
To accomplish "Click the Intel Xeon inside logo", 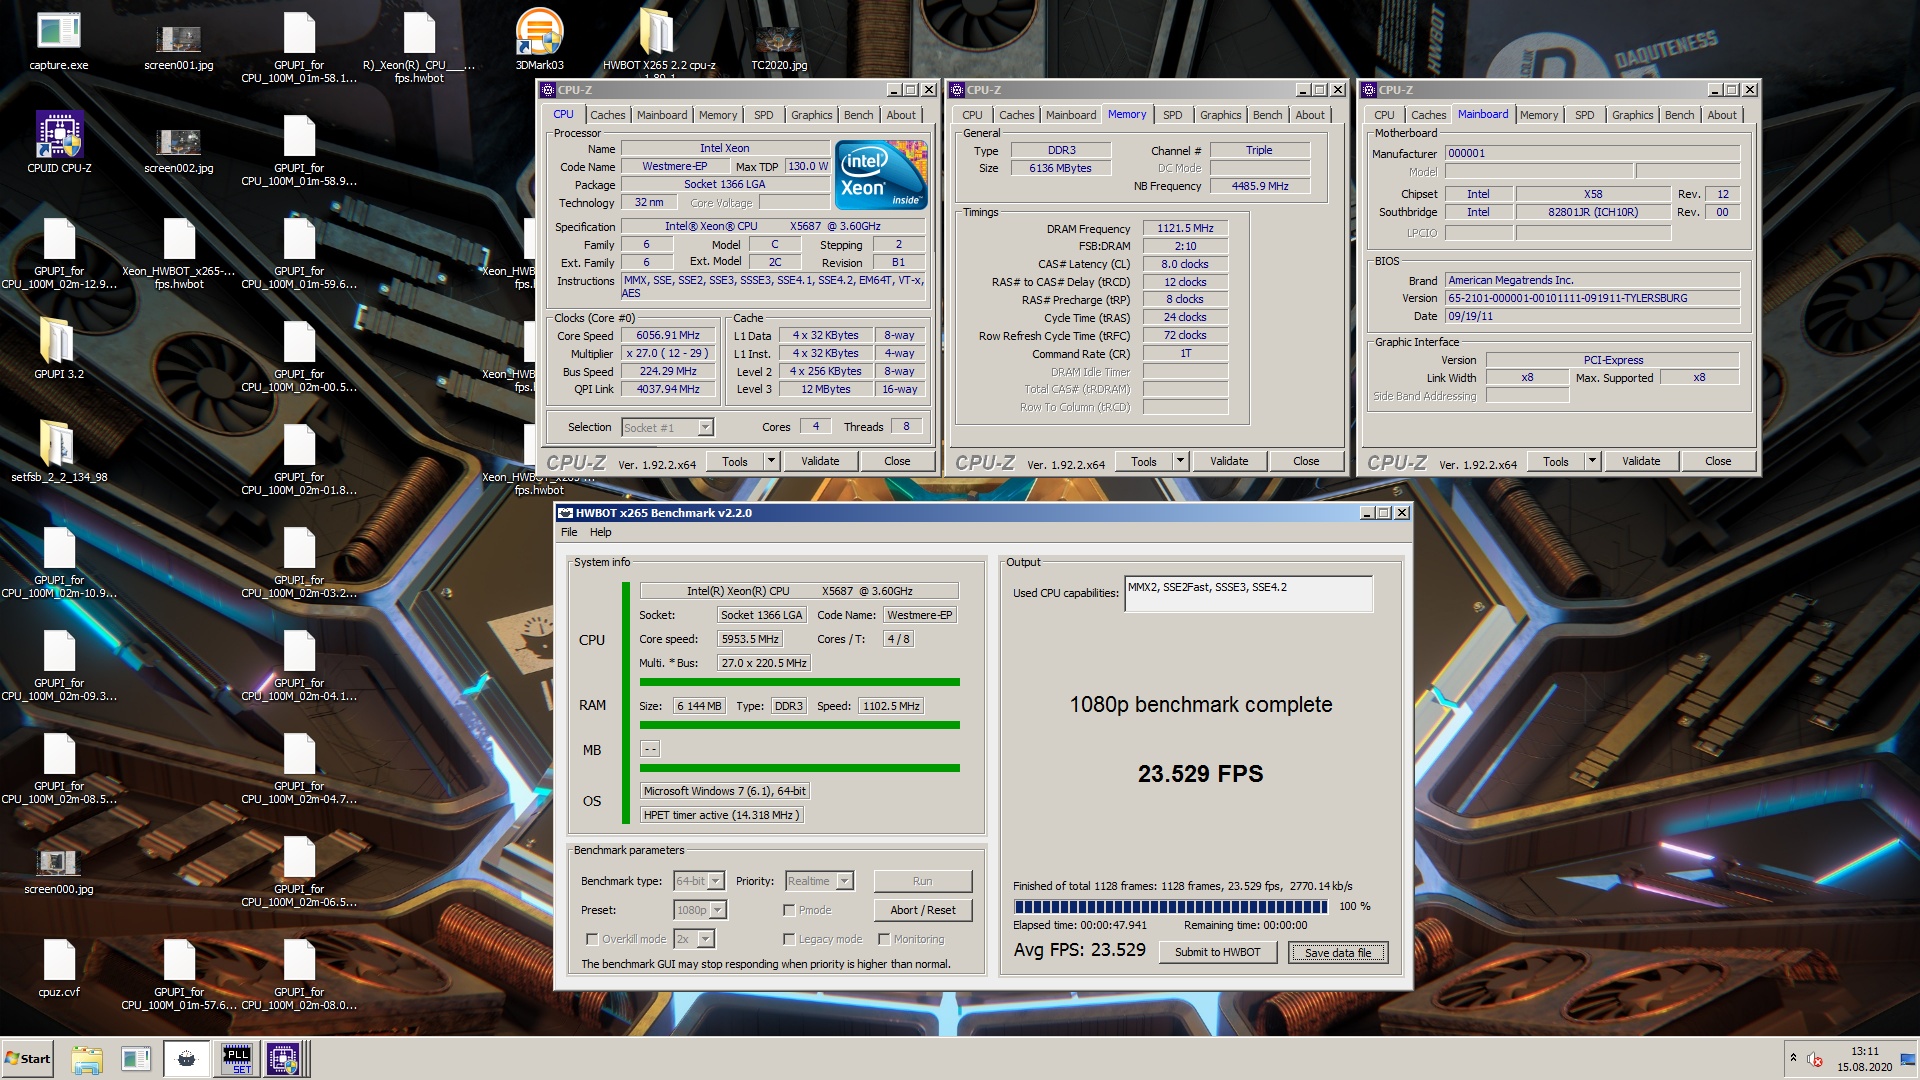I will tap(881, 175).
